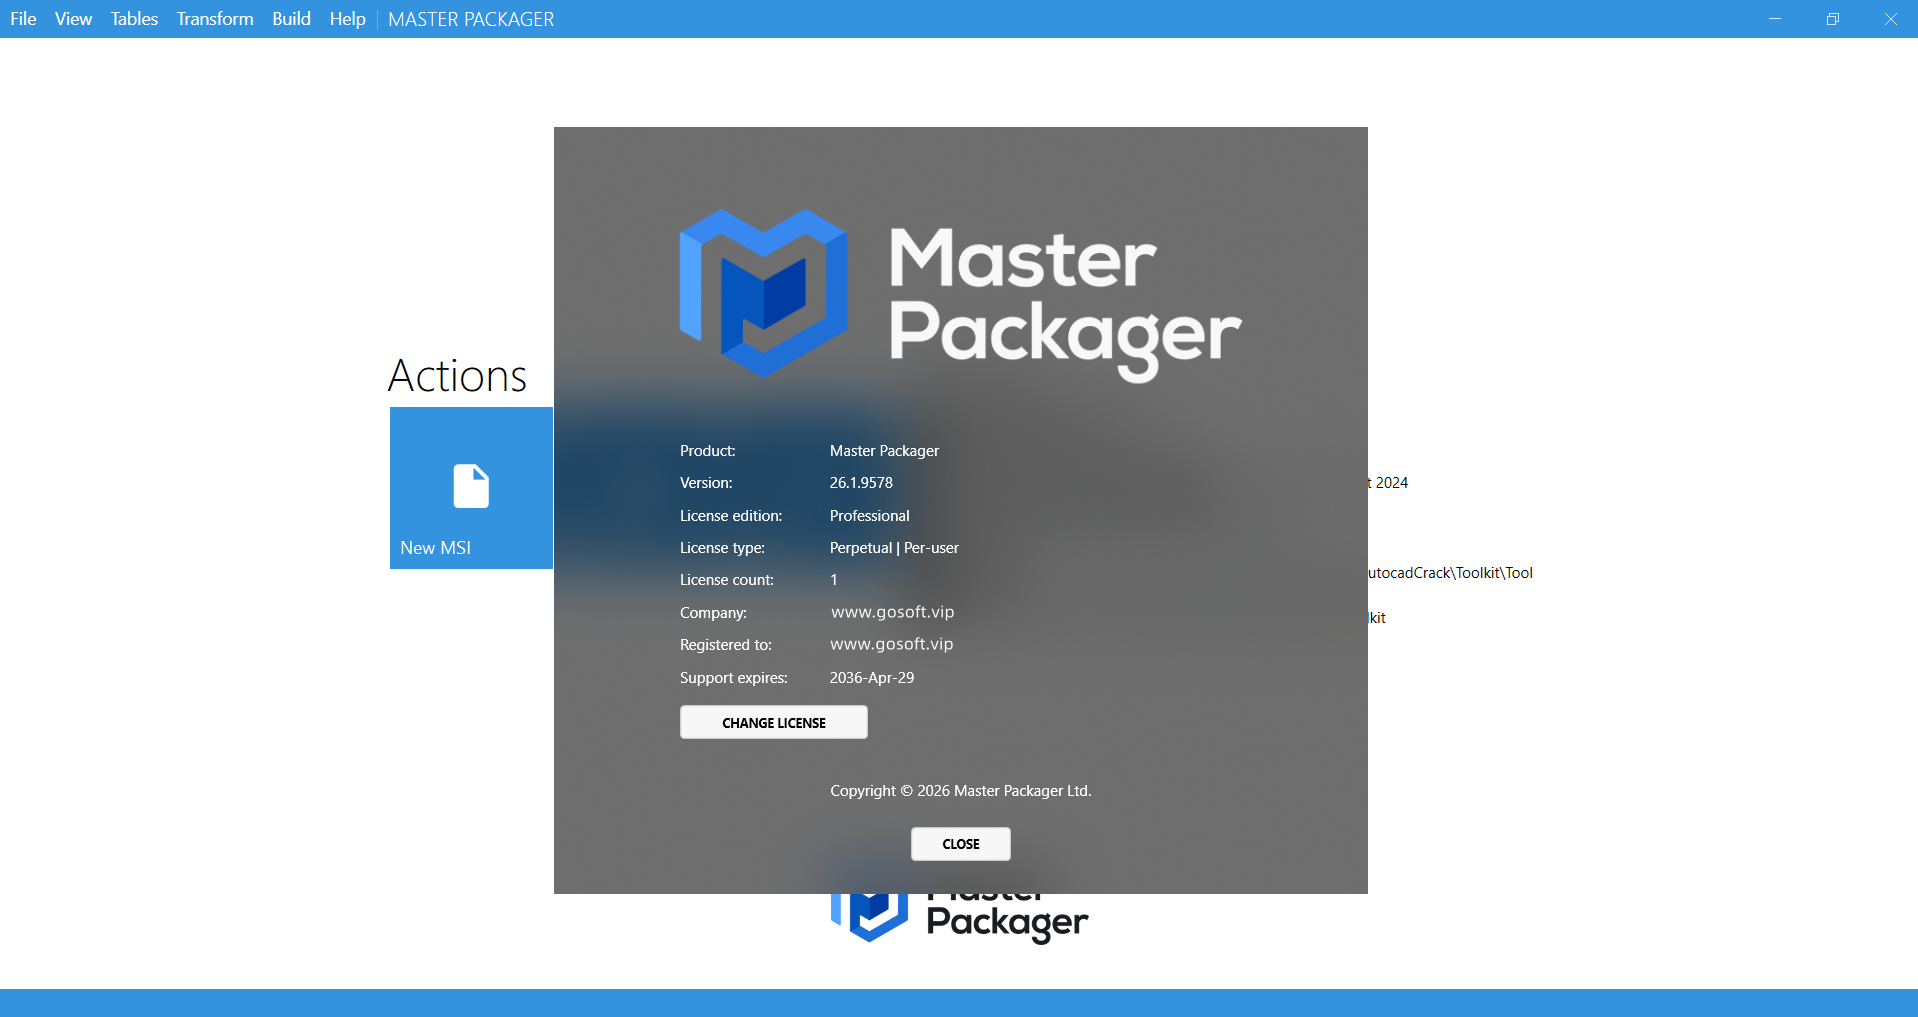Click the CHANGE LICENSE button
The height and width of the screenshot is (1017, 1918).
774,722
